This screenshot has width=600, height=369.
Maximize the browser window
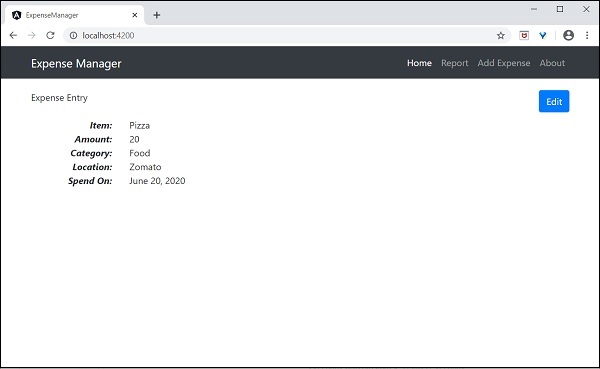(560, 9)
